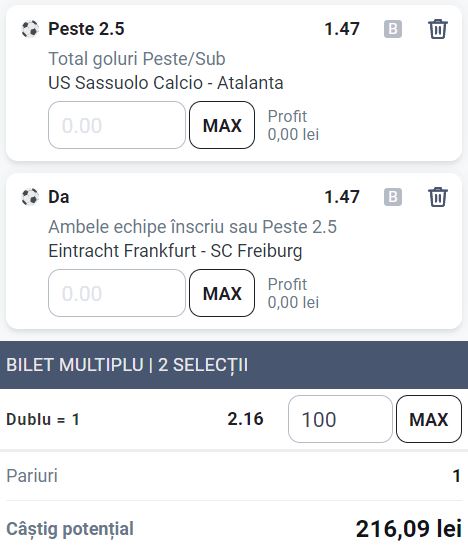Set MAX stake for Frankfurt - Freiburg bet

pyautogui.click(x=222, y=293)
